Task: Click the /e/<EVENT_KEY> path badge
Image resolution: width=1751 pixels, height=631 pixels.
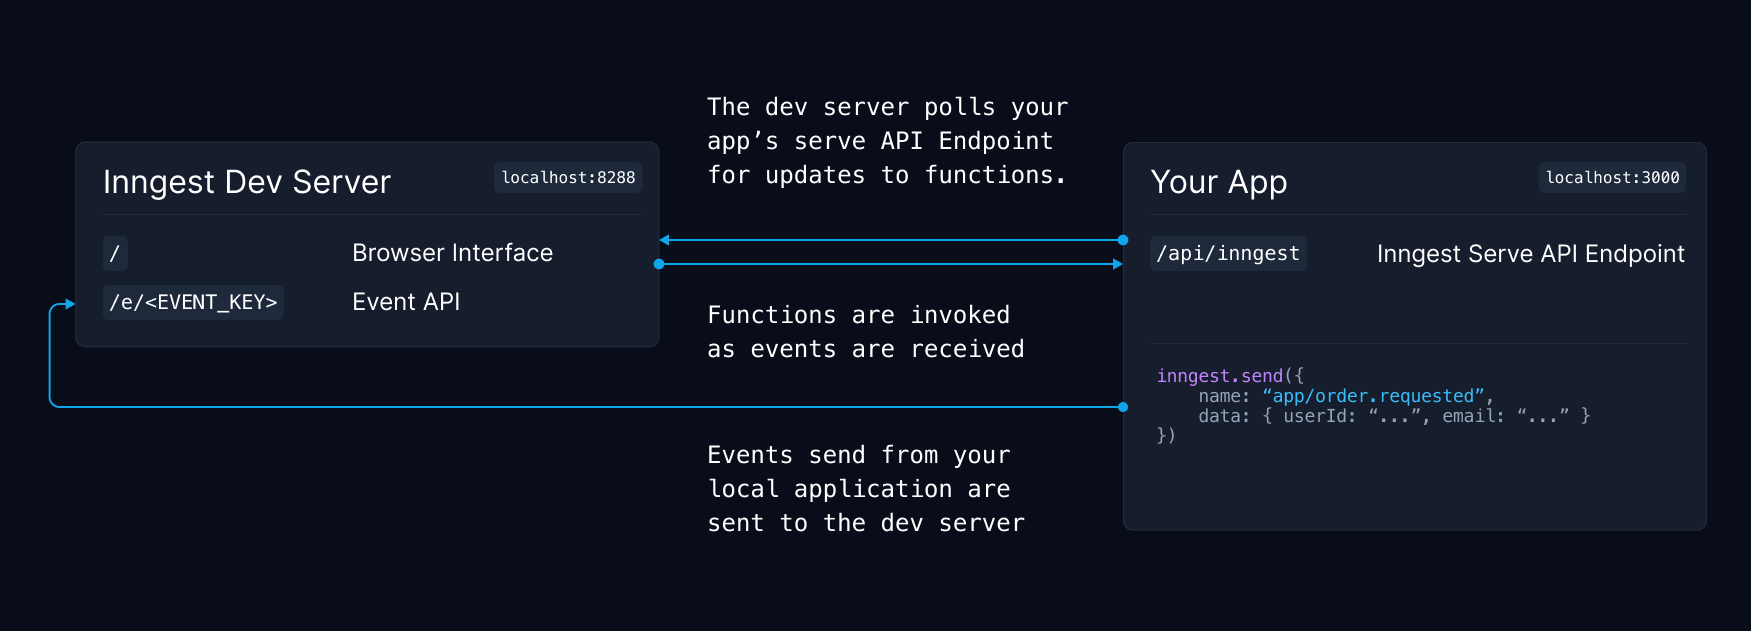Action: (x=193, y=302)
